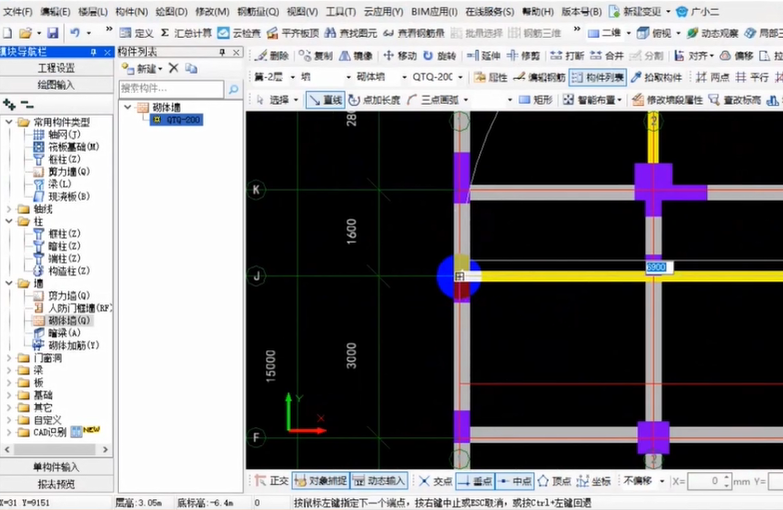Toggle 正交 orthogonal mode
The height and width of the screenshot is (510, 783).
pos(272,481)
